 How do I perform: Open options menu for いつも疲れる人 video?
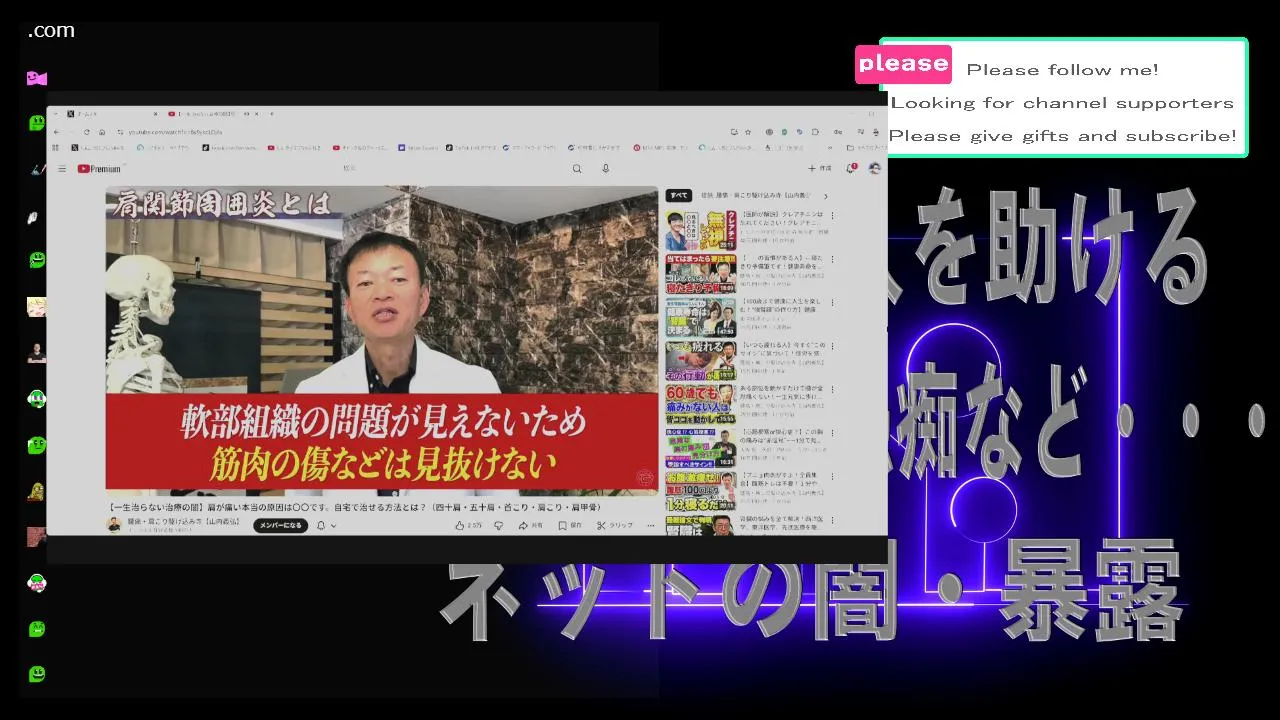tap(832, 346)
